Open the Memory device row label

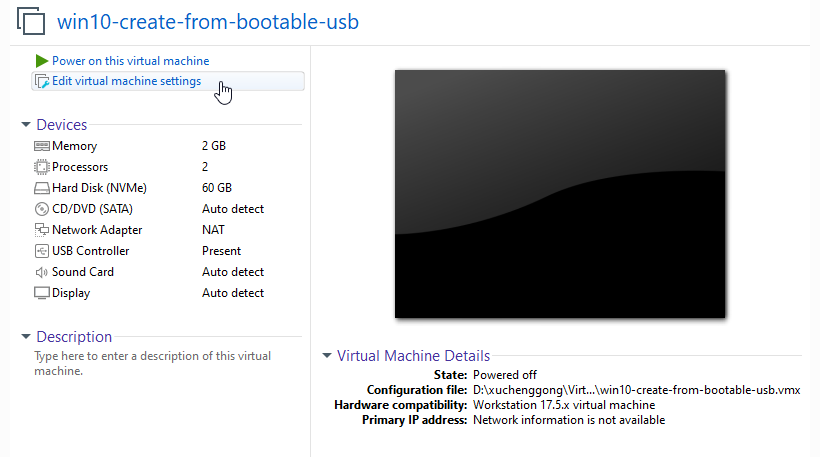click(x=74, y=146)
